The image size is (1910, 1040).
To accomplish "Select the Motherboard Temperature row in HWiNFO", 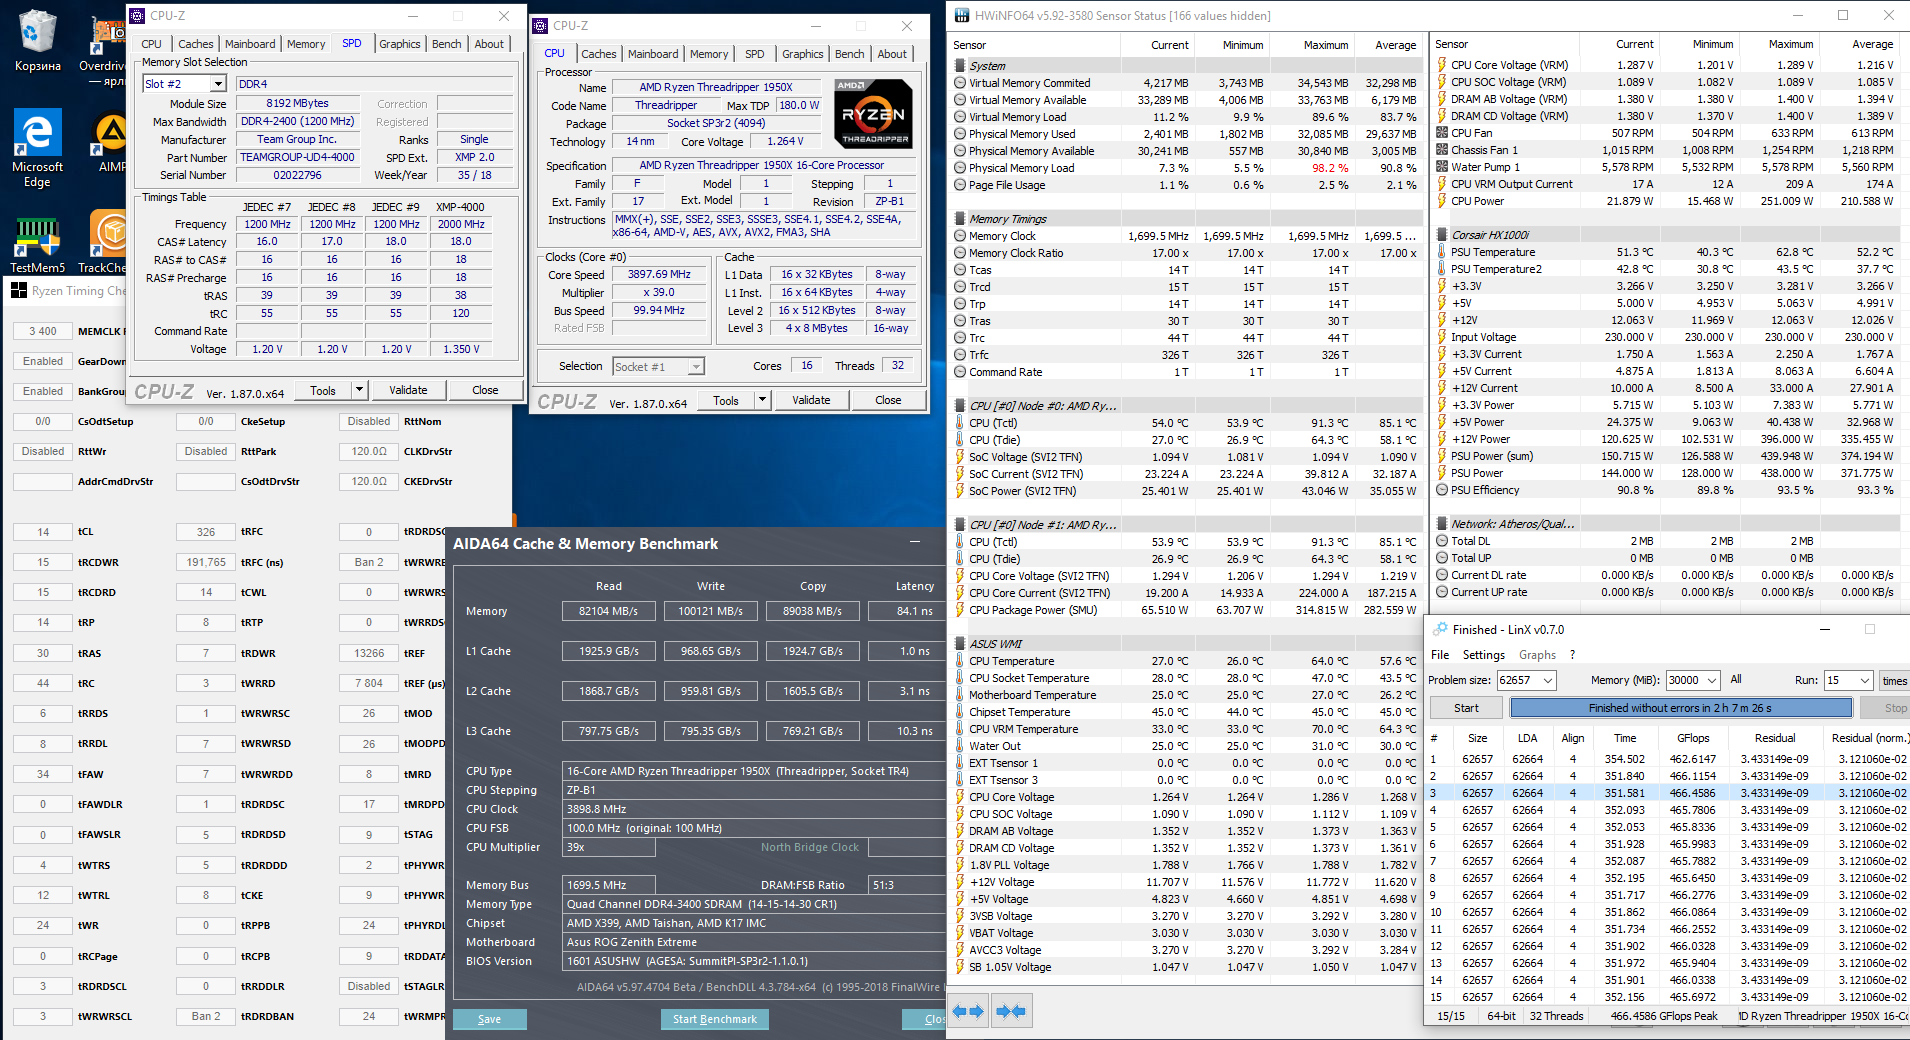I will pyautogui.click(x=1186, y=695).
